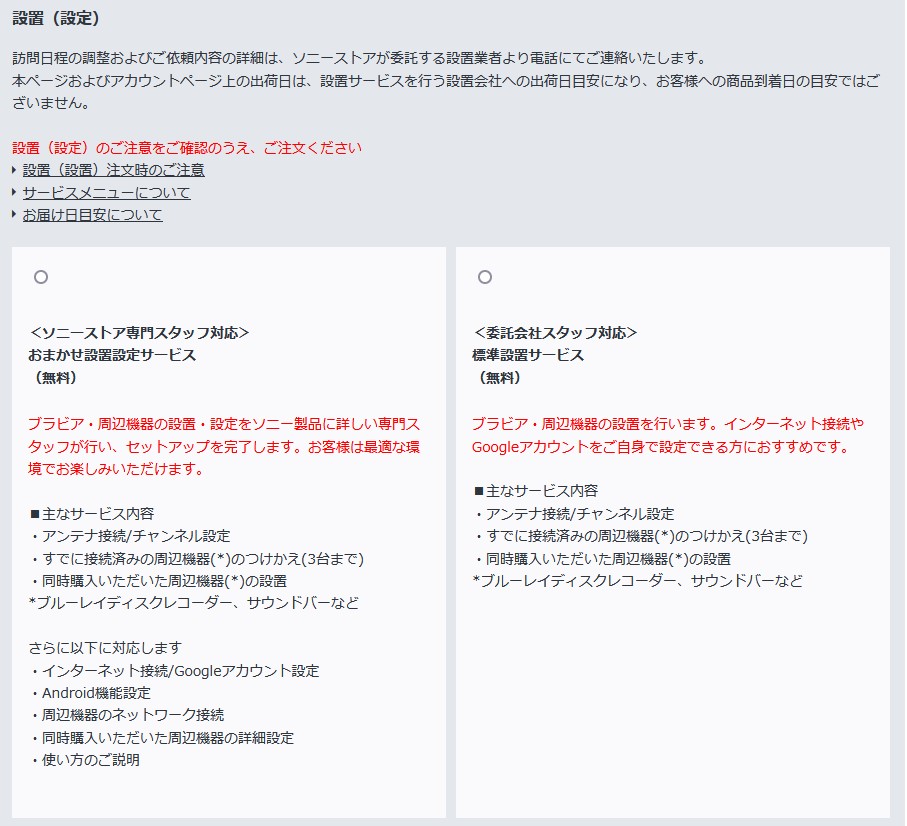Click さらに以下に対応します text

[x=105, y=648]
